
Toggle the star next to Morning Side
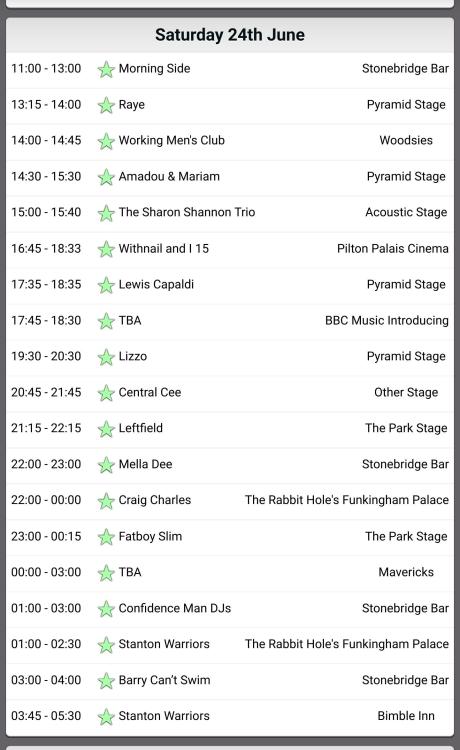click(x=106, y=69)
